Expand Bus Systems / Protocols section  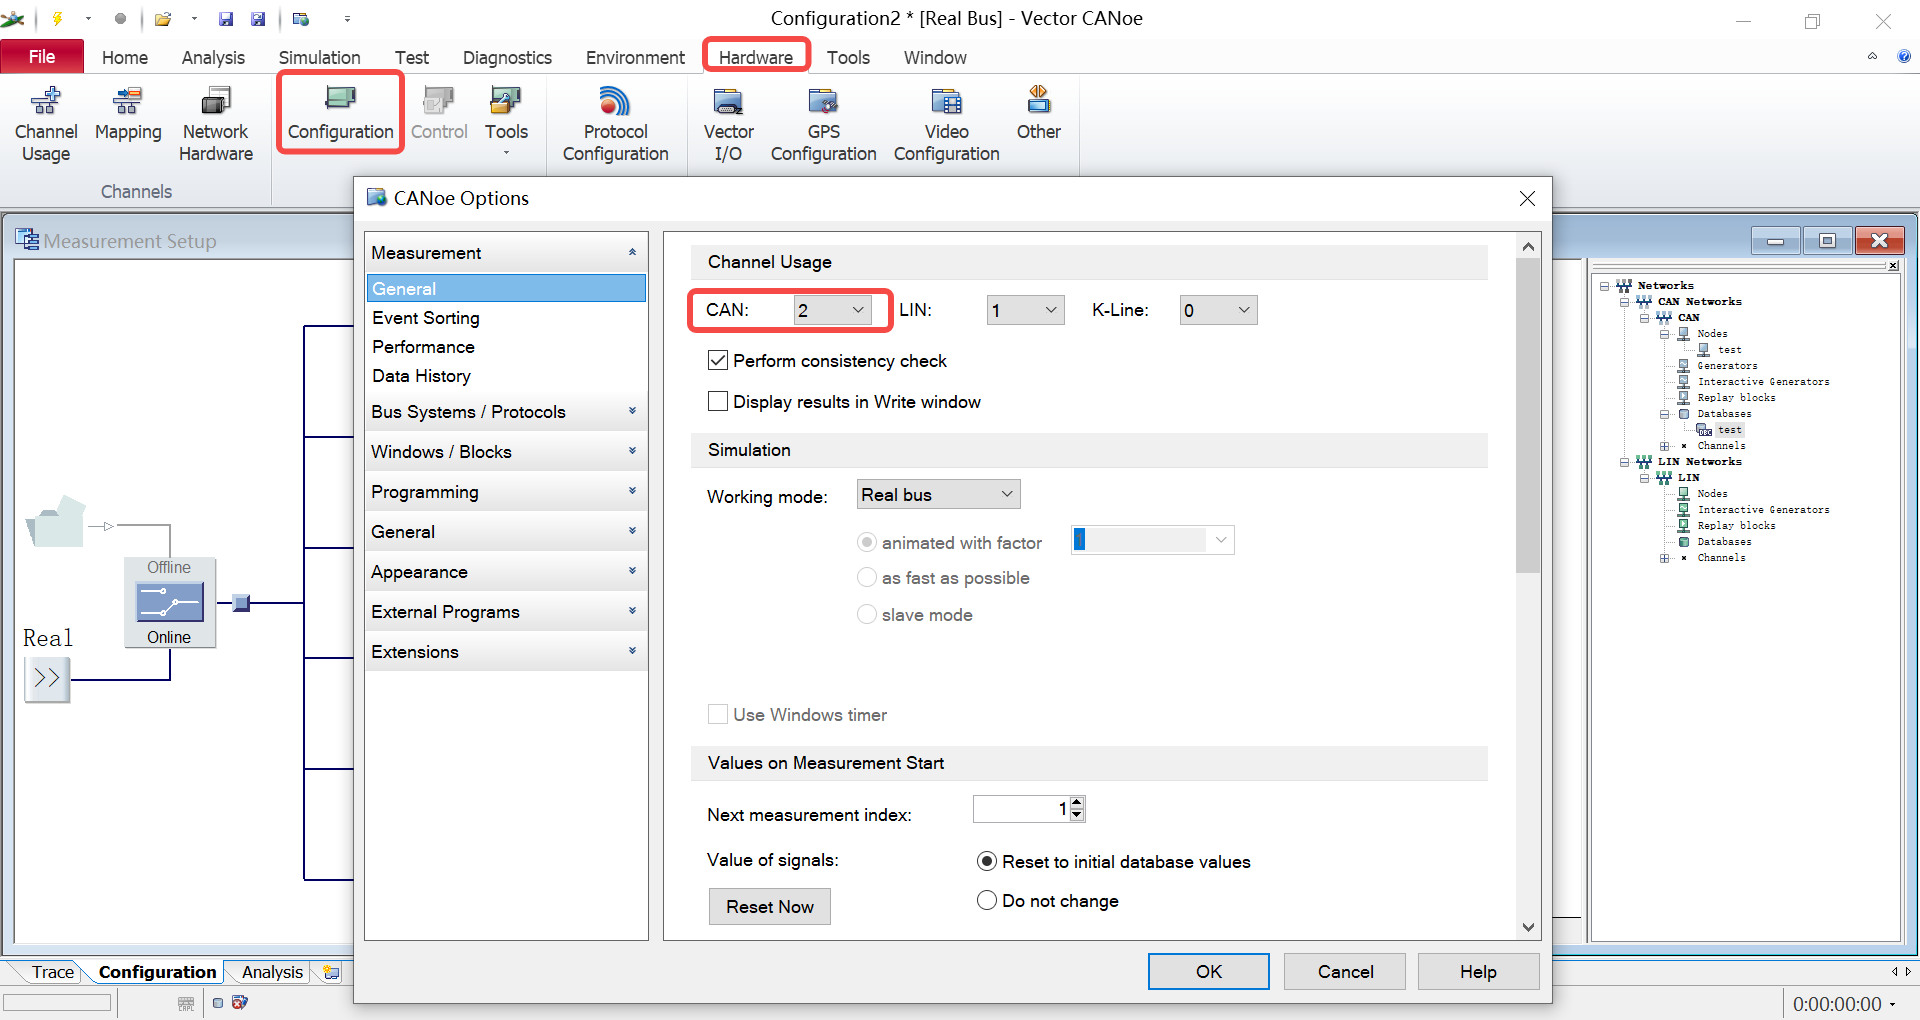point(506,411)
